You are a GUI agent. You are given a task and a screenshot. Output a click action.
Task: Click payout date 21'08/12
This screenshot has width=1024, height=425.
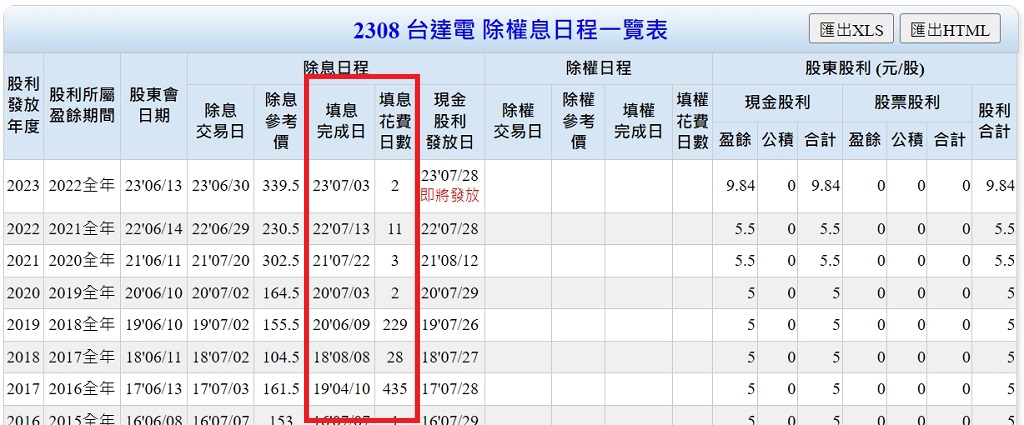450,261
